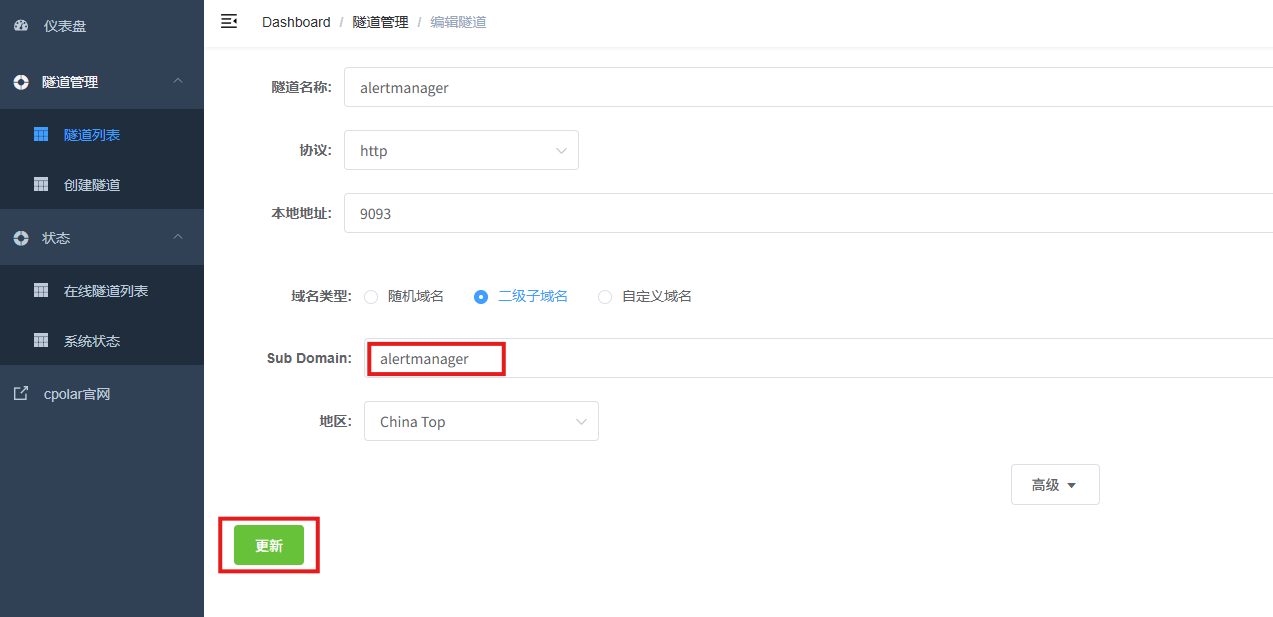Click inside the Sub Domain field
Viewport: 1273px width, 617px height.
click(435, 358)
